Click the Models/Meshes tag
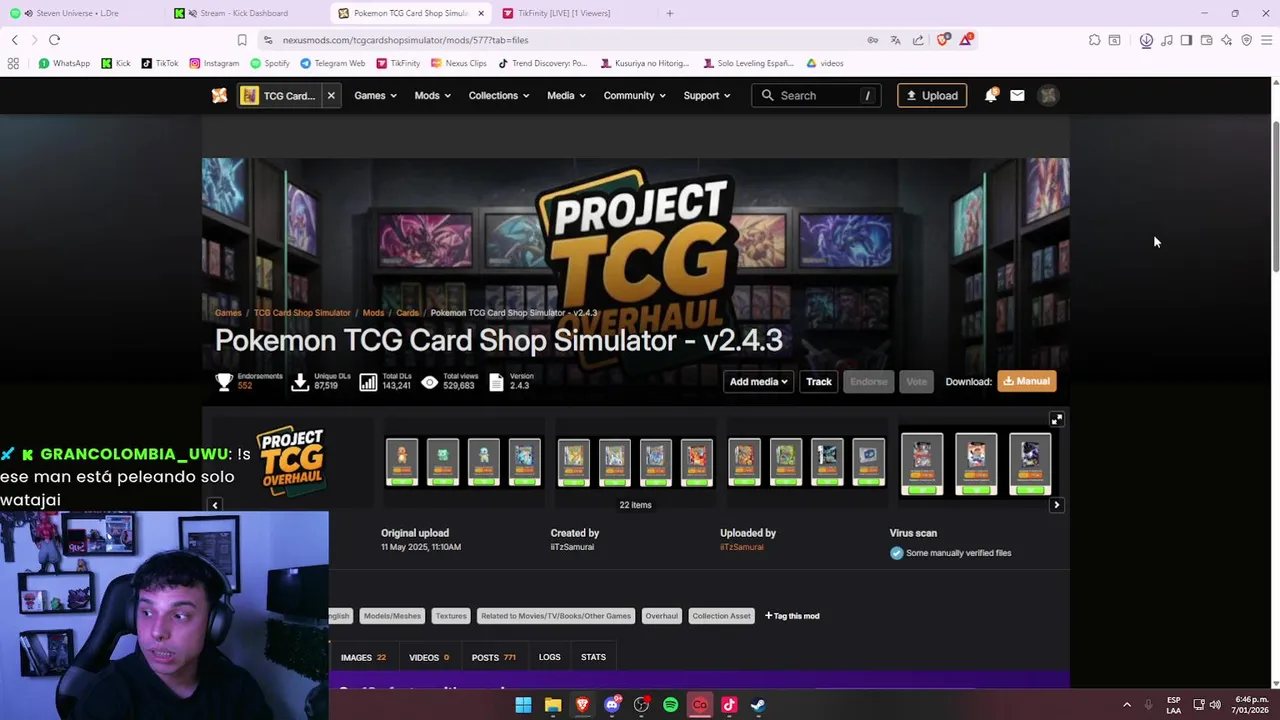Image resolution: width=1280 pixels, height=720 pixels. coord(392,616)
